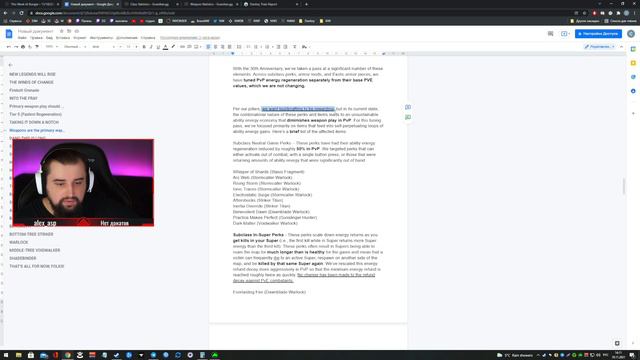The width and height of the screenshot is (640, 360).
Task: Open text color picker
Action: (x=165, y=47)
